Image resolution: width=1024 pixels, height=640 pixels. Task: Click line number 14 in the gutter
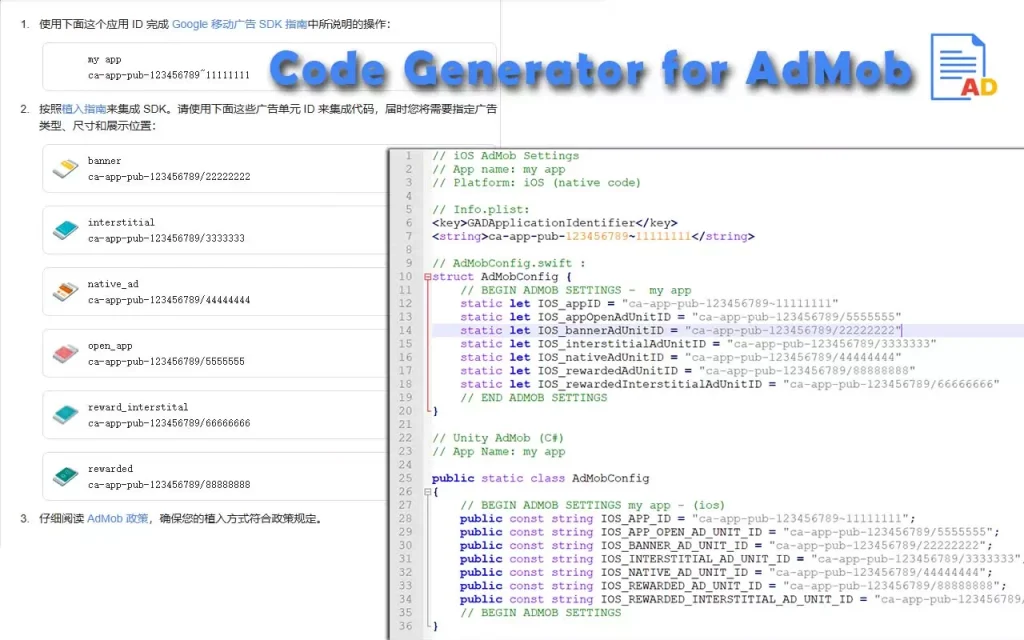[406, 331]
